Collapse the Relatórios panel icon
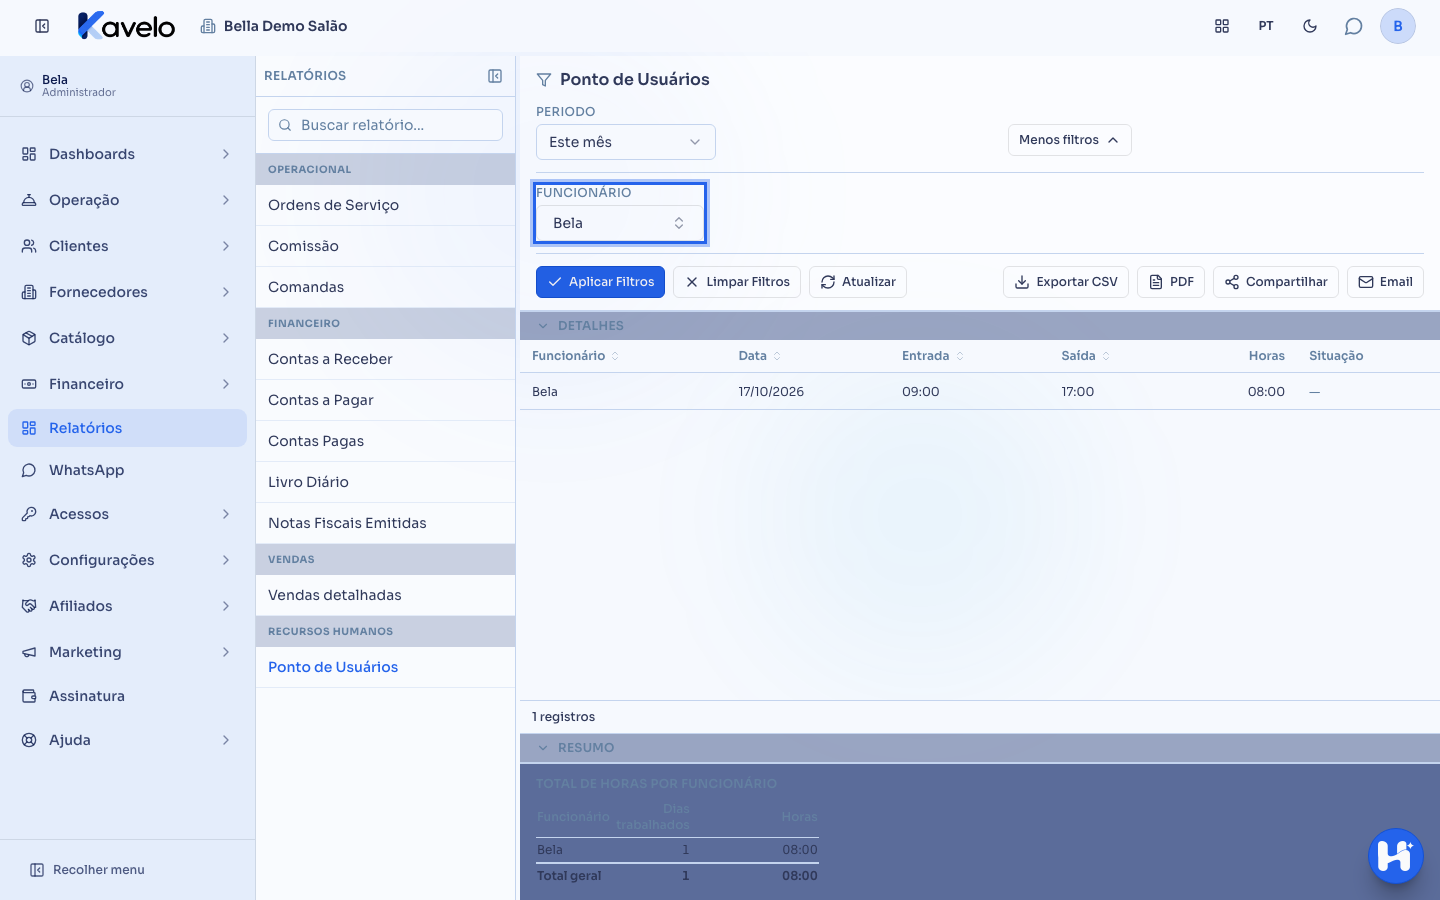 [x=495, y=76]
